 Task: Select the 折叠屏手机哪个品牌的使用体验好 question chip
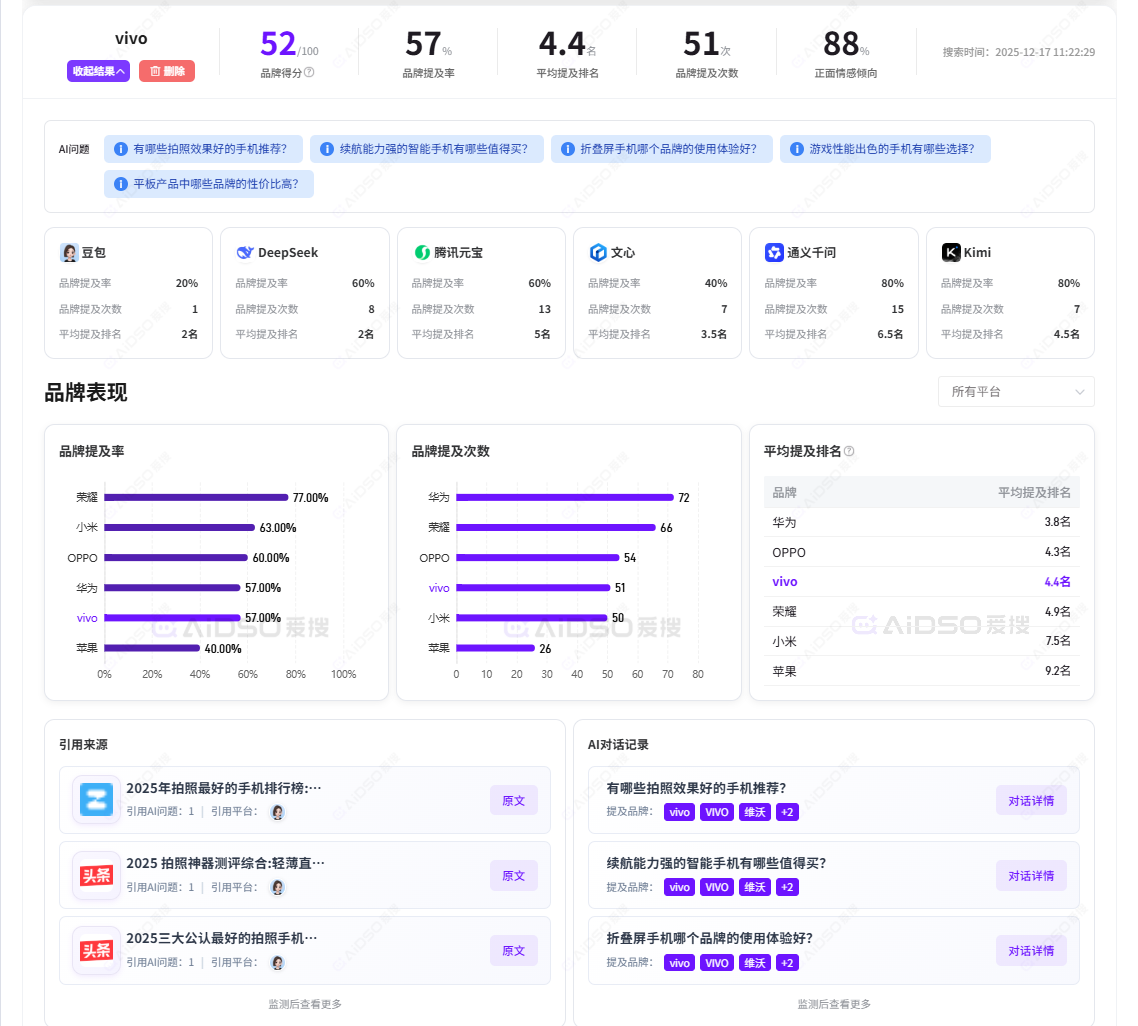pos(662,149)
